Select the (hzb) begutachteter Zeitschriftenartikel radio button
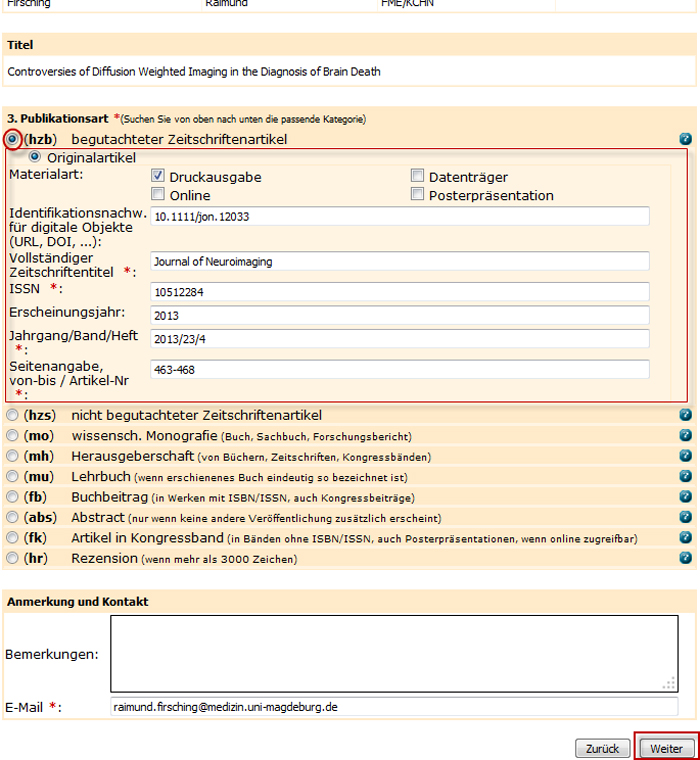This screenshot has height=760, width=700. 12,139
